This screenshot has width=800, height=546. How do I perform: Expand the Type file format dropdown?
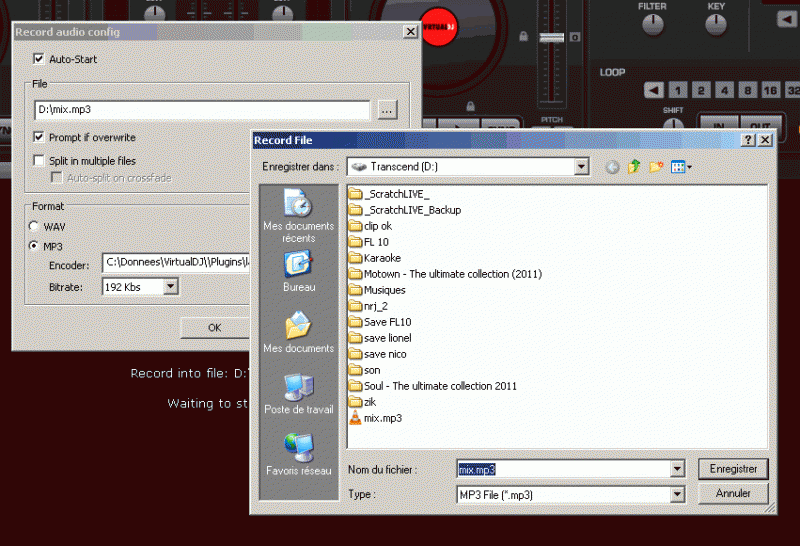[677, 494]
